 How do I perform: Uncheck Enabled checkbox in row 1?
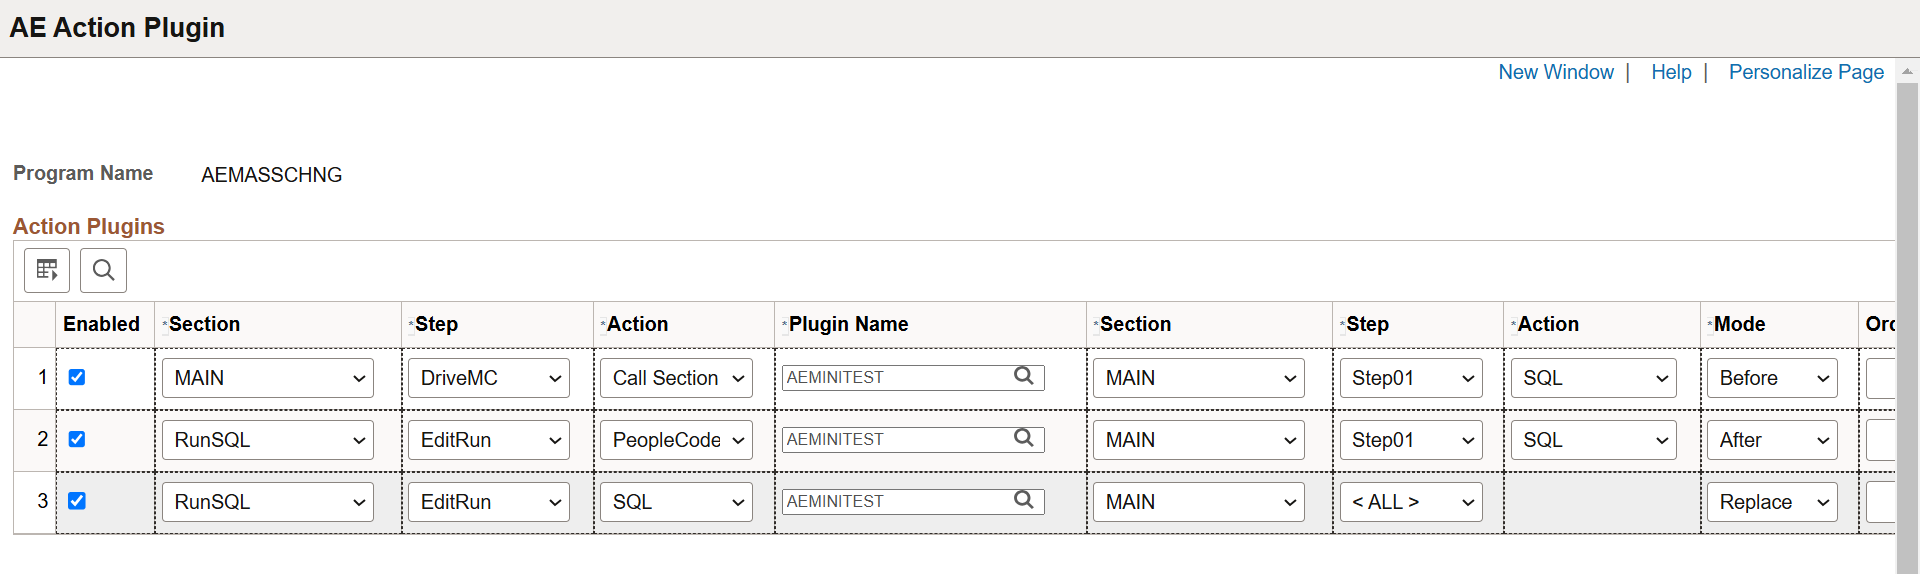(77, 377)
